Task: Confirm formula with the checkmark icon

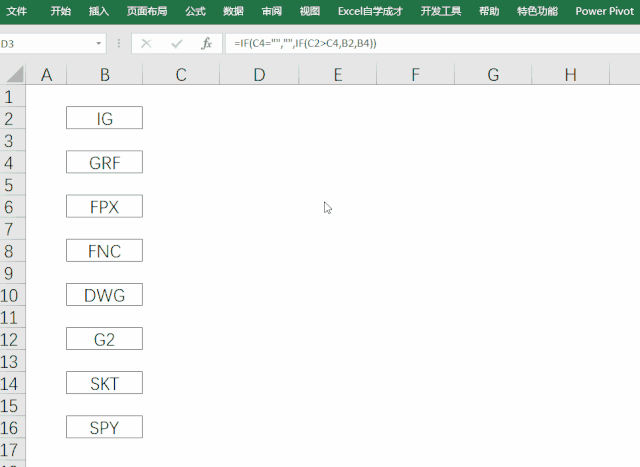Action: (177, 43)
